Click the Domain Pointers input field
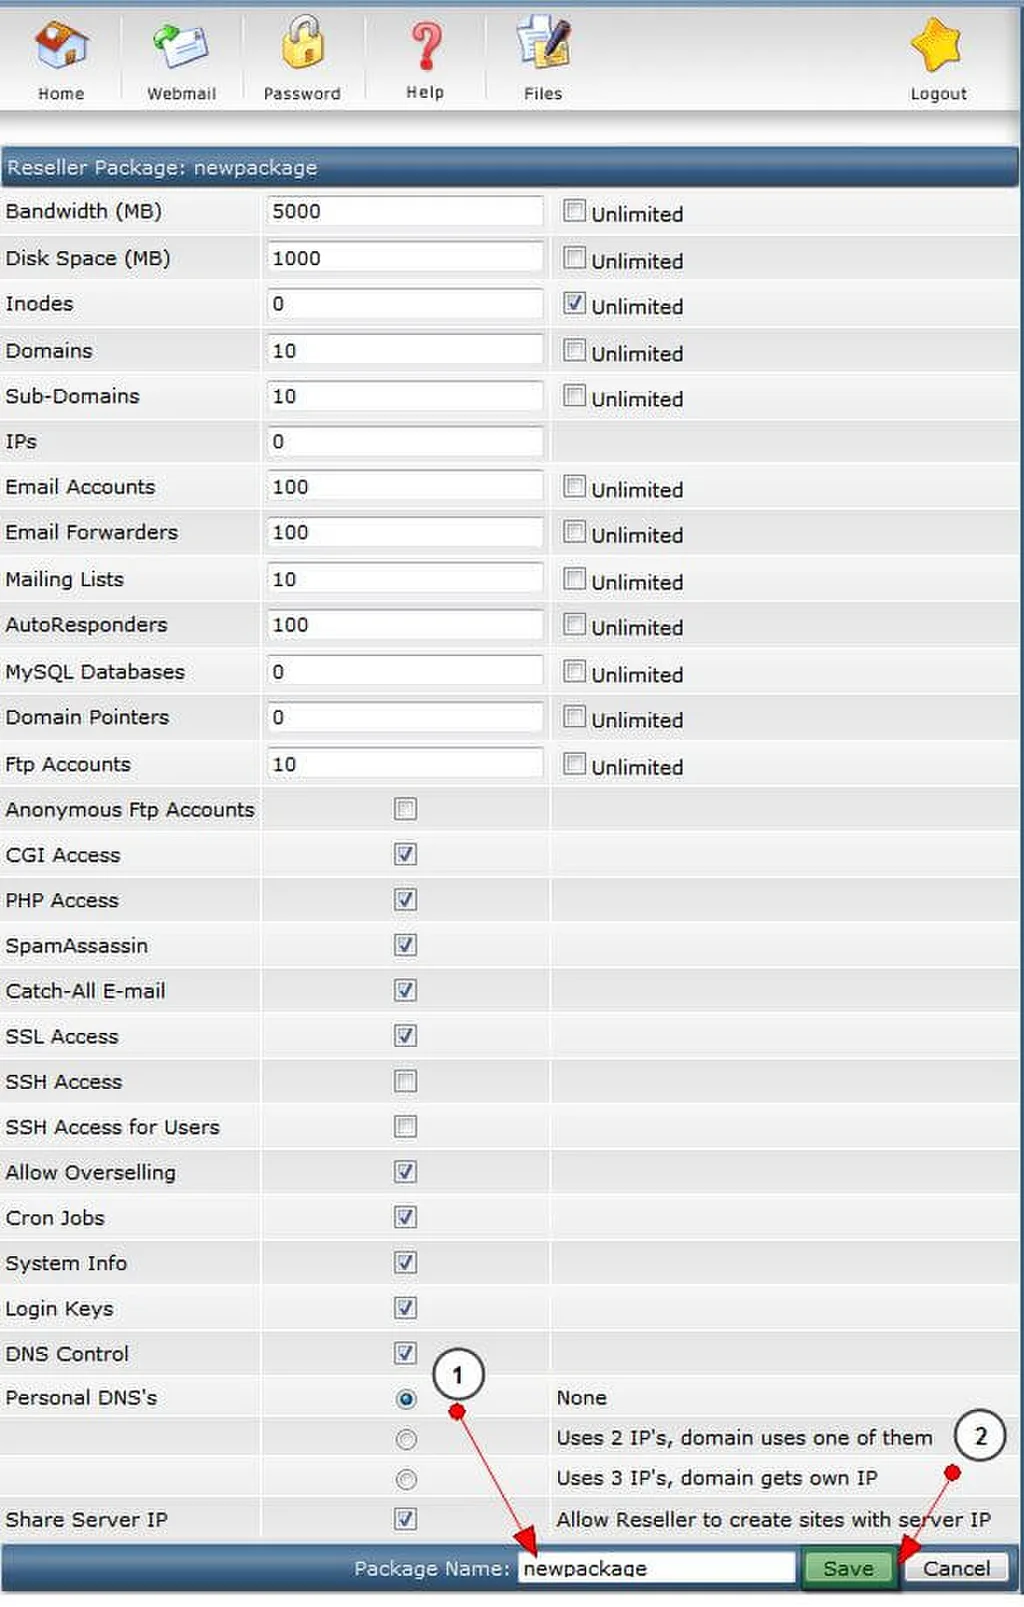 pos(405,717)
